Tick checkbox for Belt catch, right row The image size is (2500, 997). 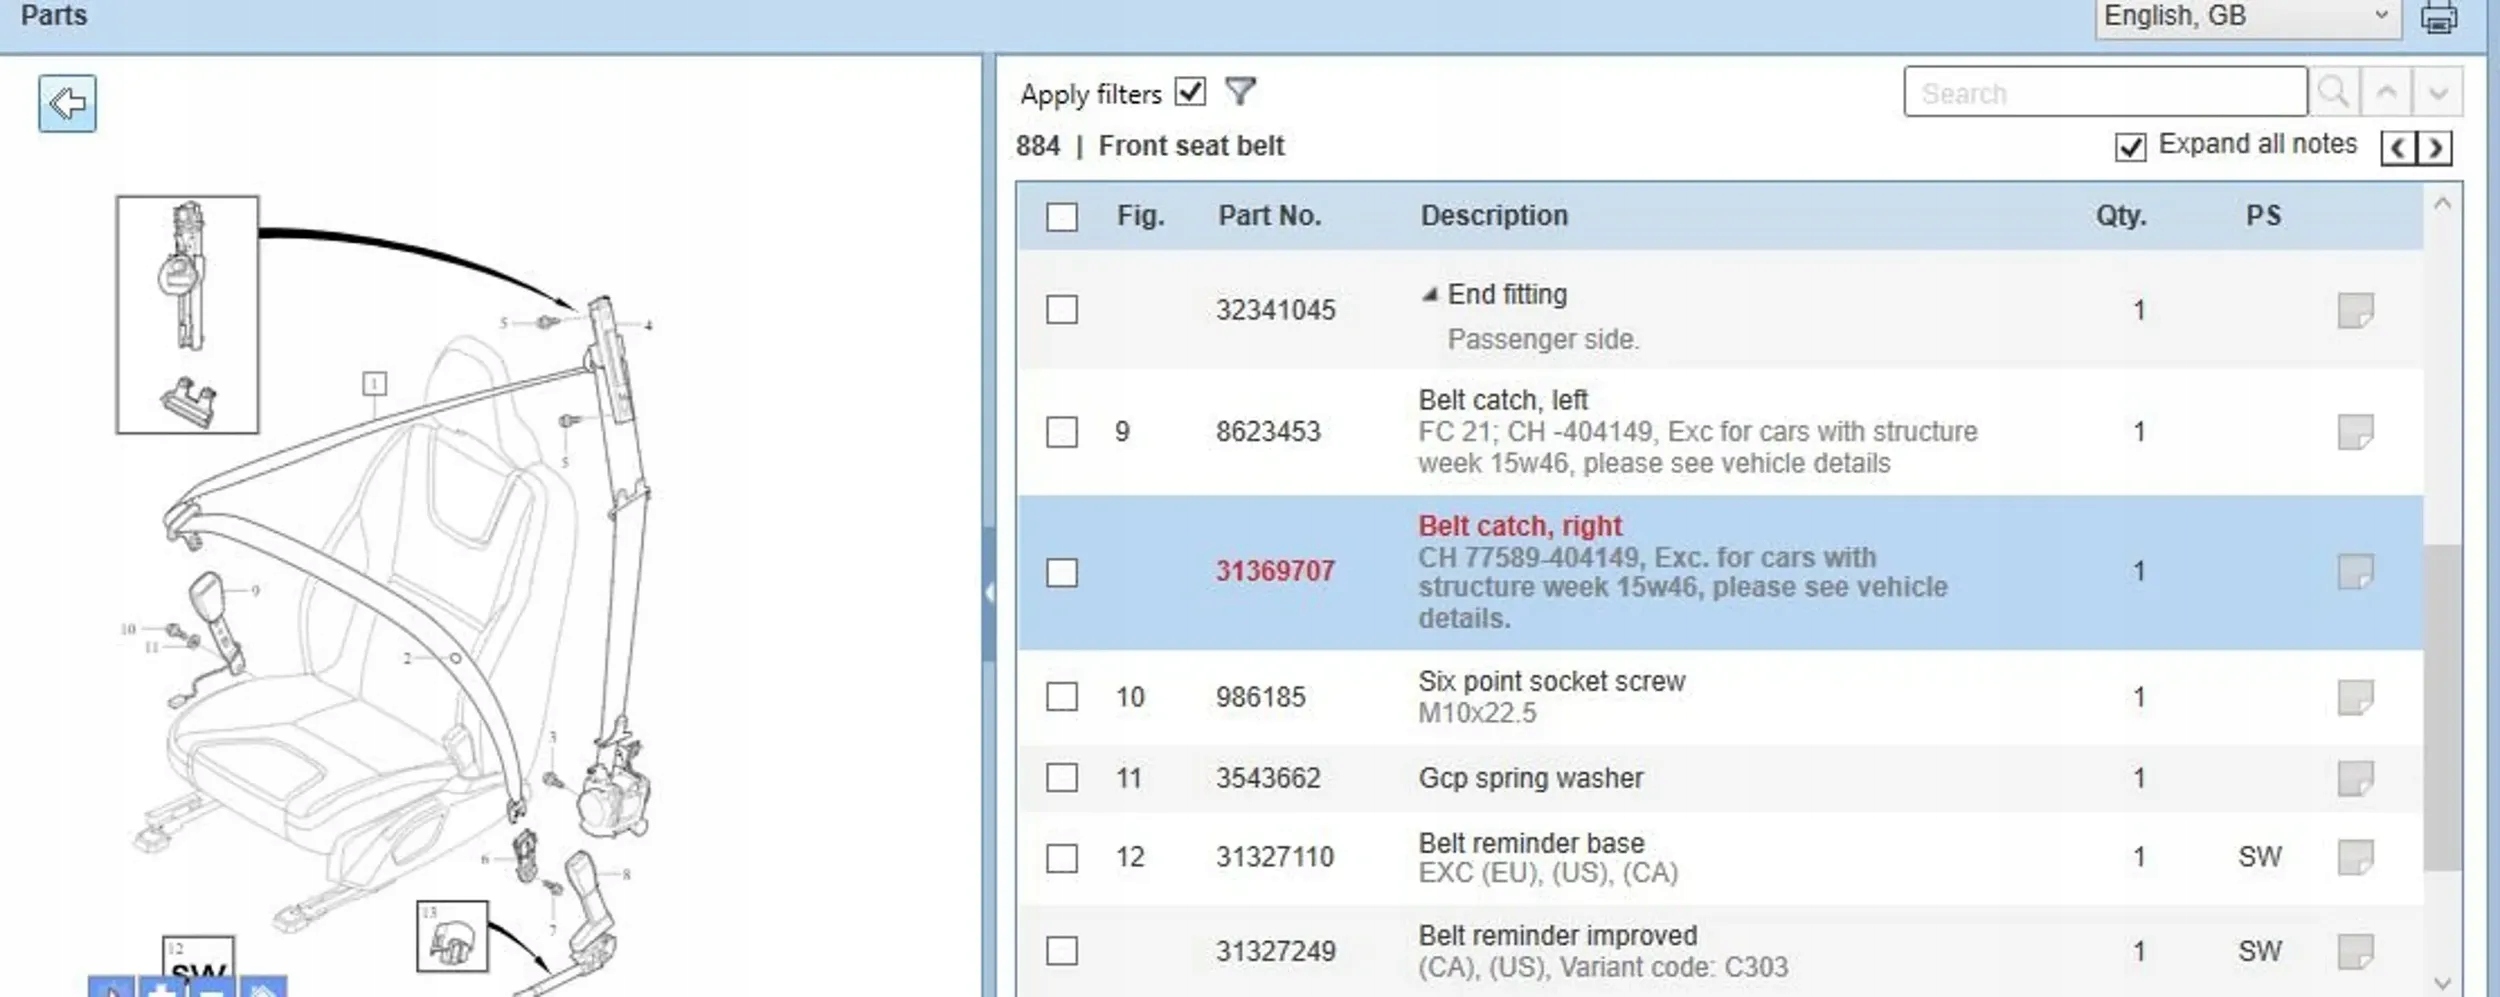[x=1062, y=572]
